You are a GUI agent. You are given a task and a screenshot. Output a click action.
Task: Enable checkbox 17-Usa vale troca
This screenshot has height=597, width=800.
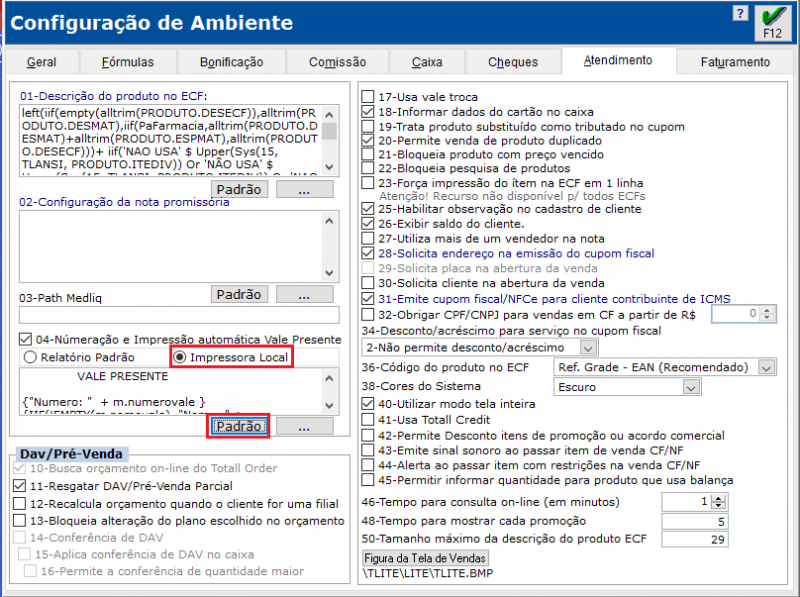click(x=368, y=98)
